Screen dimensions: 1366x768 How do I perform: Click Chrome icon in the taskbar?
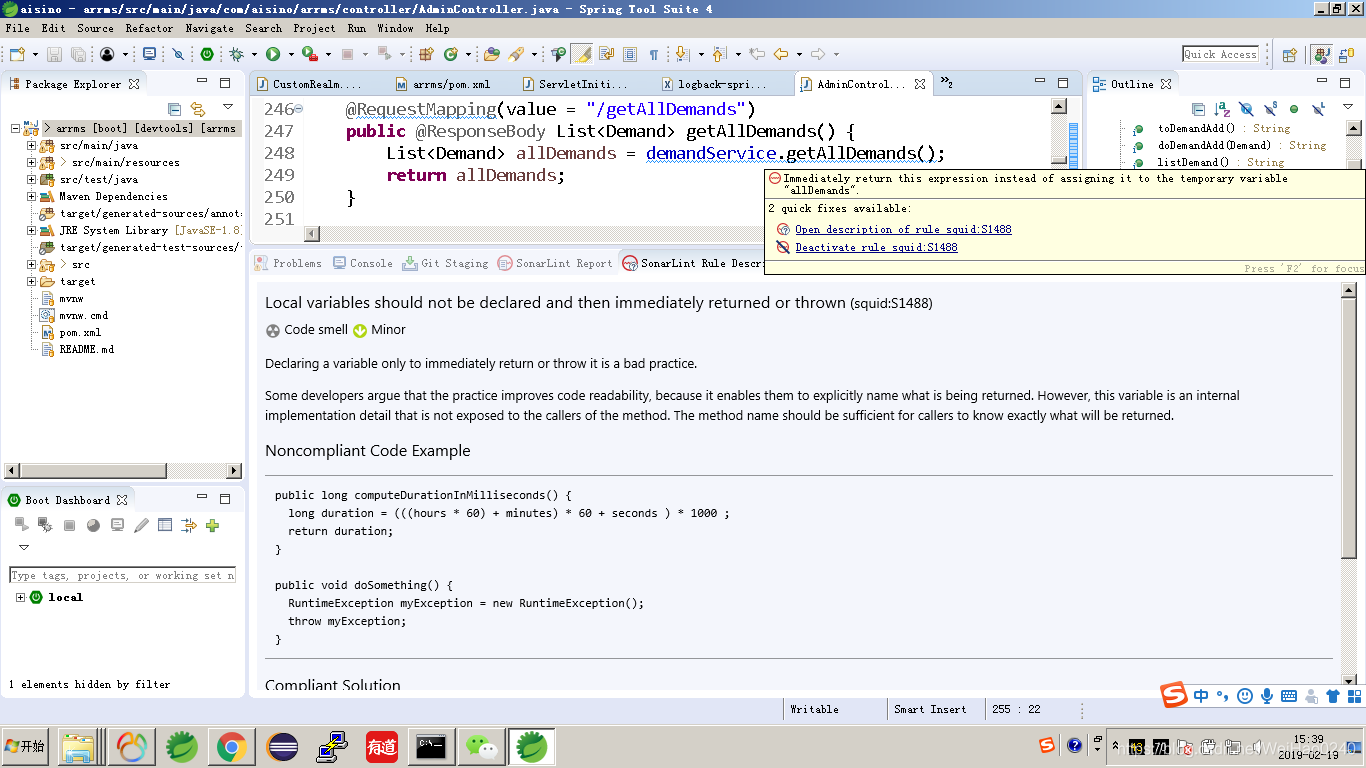[232, 746]
